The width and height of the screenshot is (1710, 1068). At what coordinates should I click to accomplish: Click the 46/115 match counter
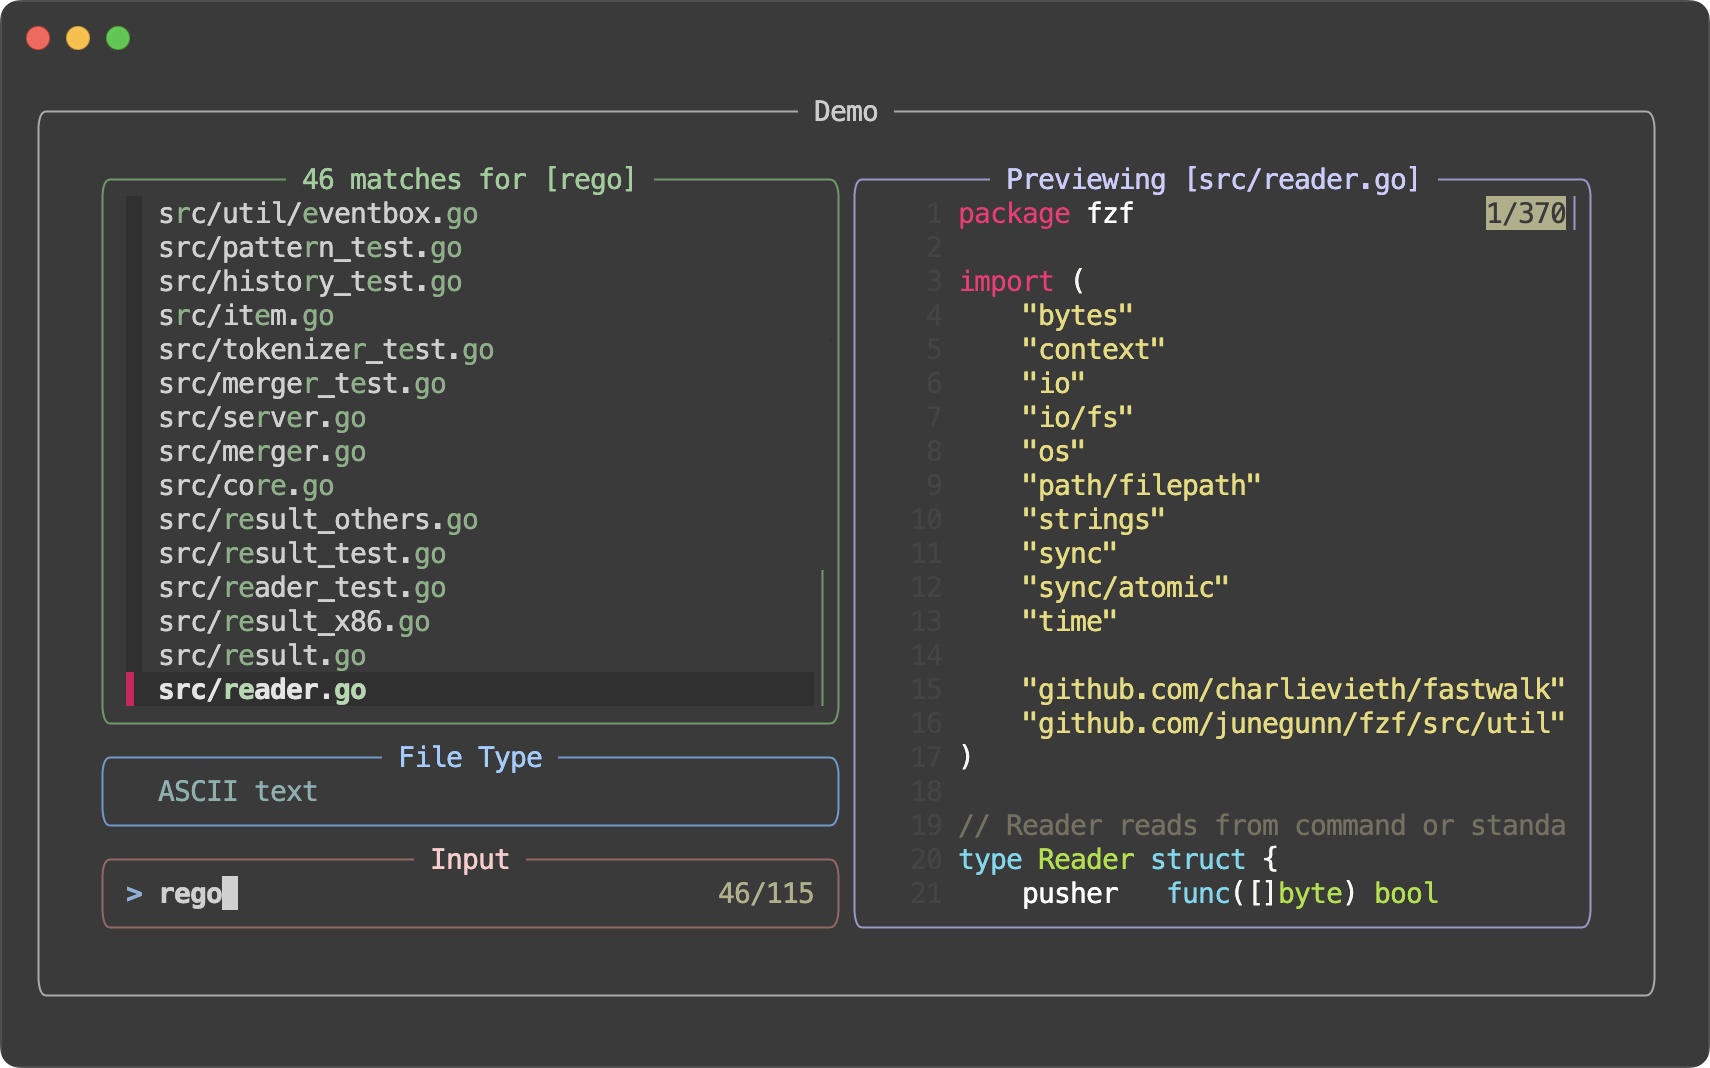[x=765, y=893]
